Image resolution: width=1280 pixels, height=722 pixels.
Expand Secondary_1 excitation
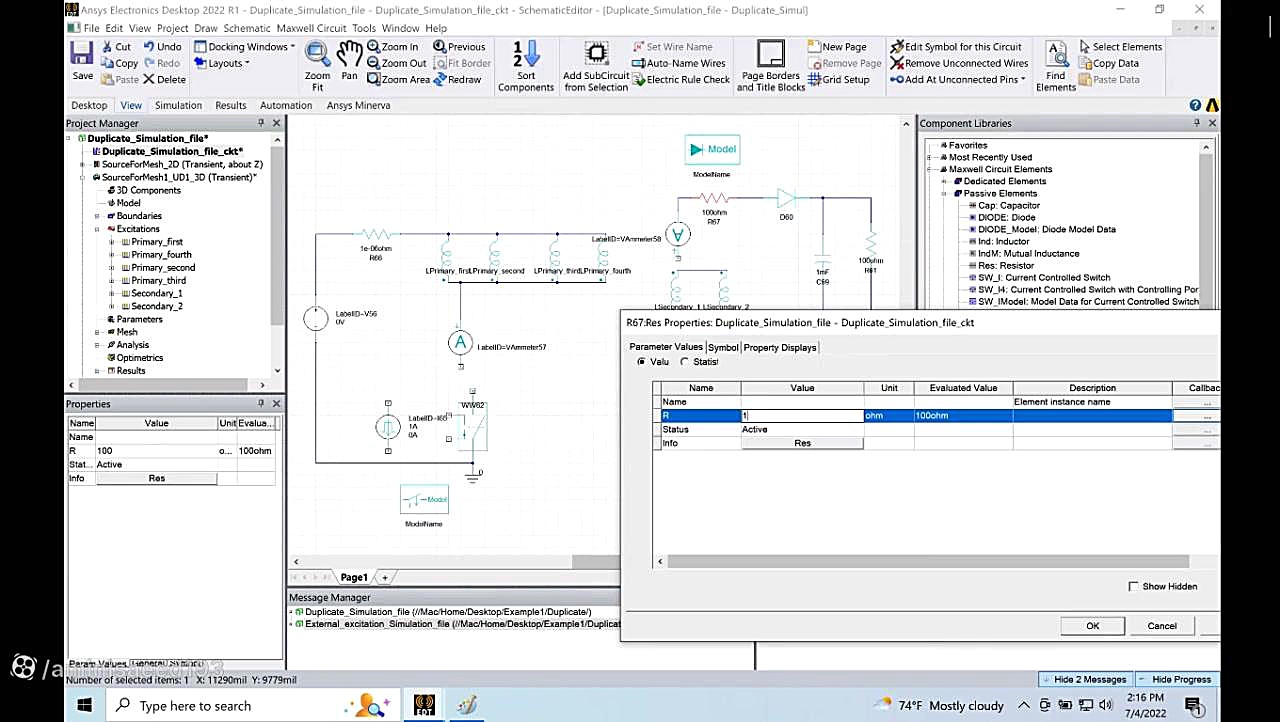pos(111,294)
